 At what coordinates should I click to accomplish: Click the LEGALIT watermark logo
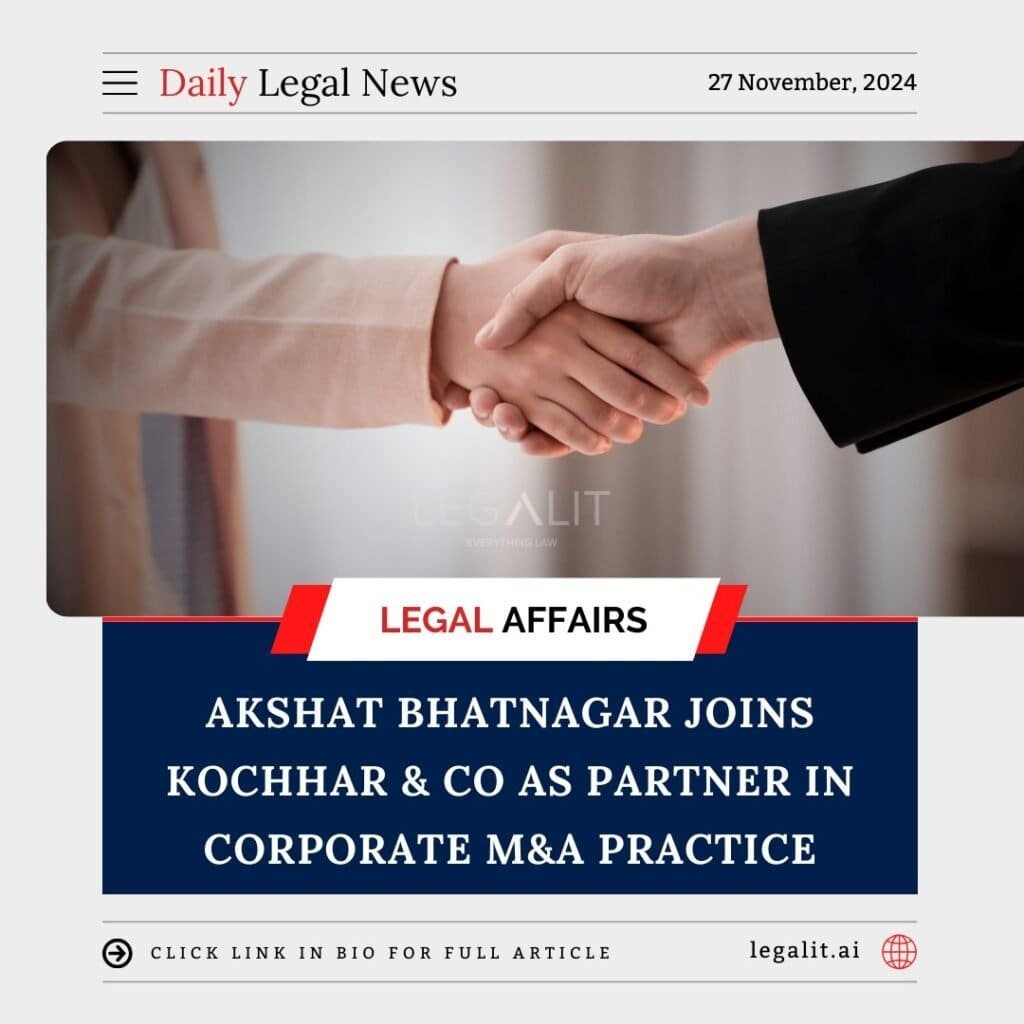513,516
